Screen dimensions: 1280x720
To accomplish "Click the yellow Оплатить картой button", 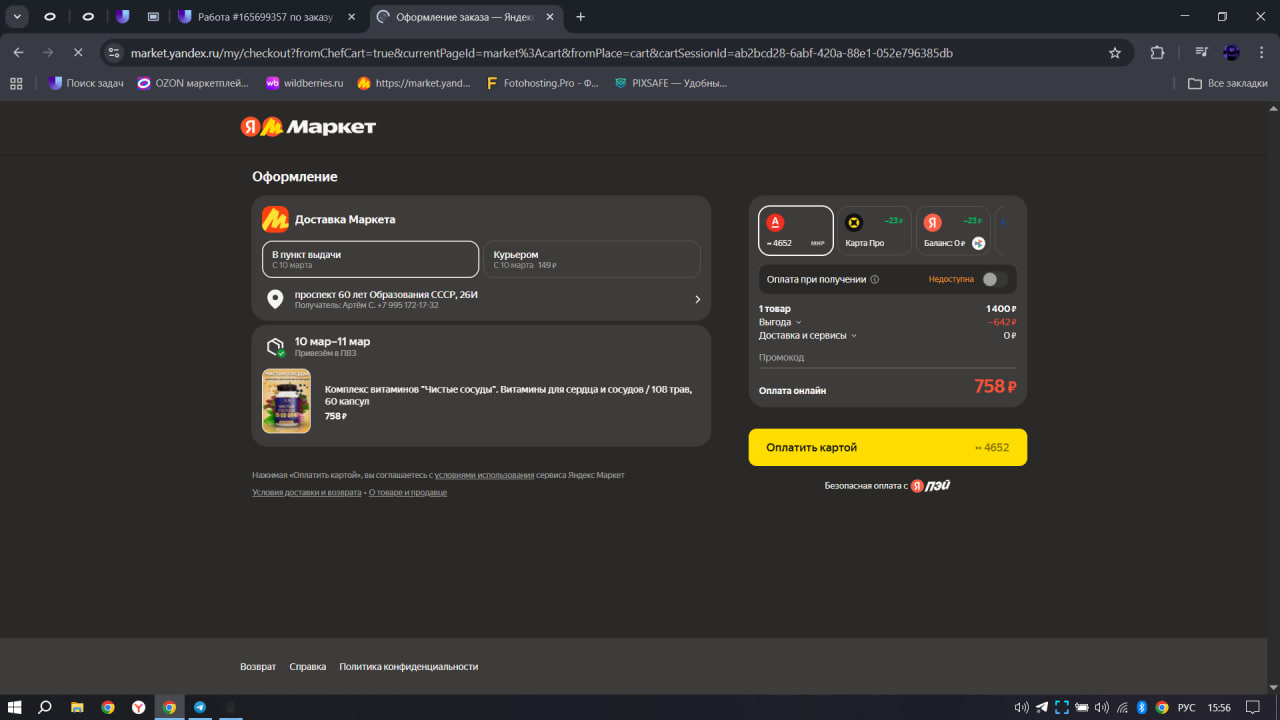I will [888, 448].
